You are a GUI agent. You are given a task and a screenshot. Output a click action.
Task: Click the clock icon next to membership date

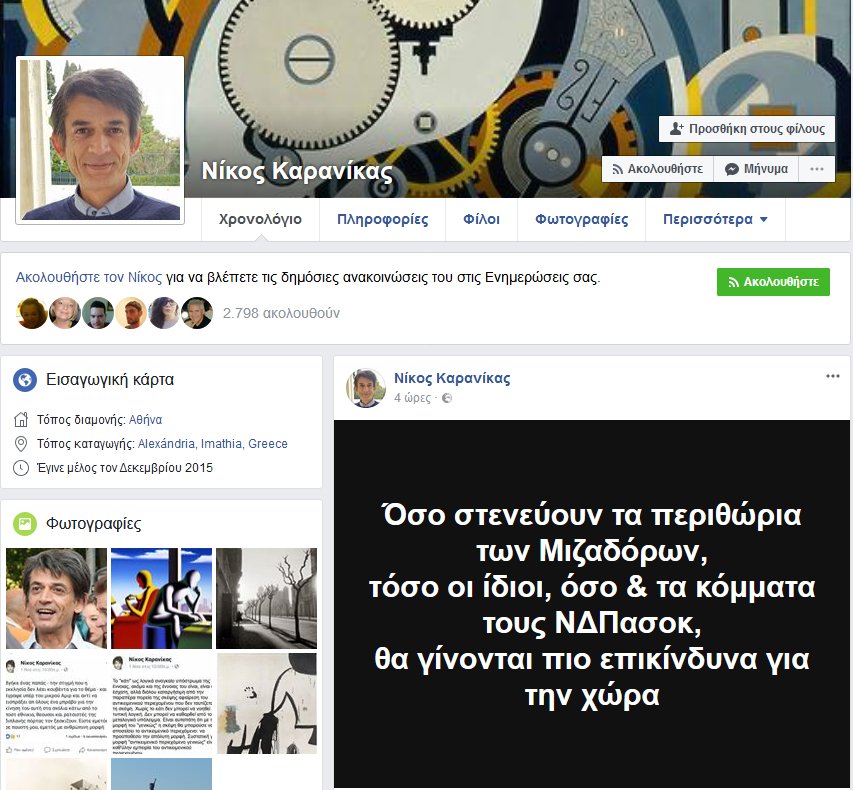[x=21, y=466]
